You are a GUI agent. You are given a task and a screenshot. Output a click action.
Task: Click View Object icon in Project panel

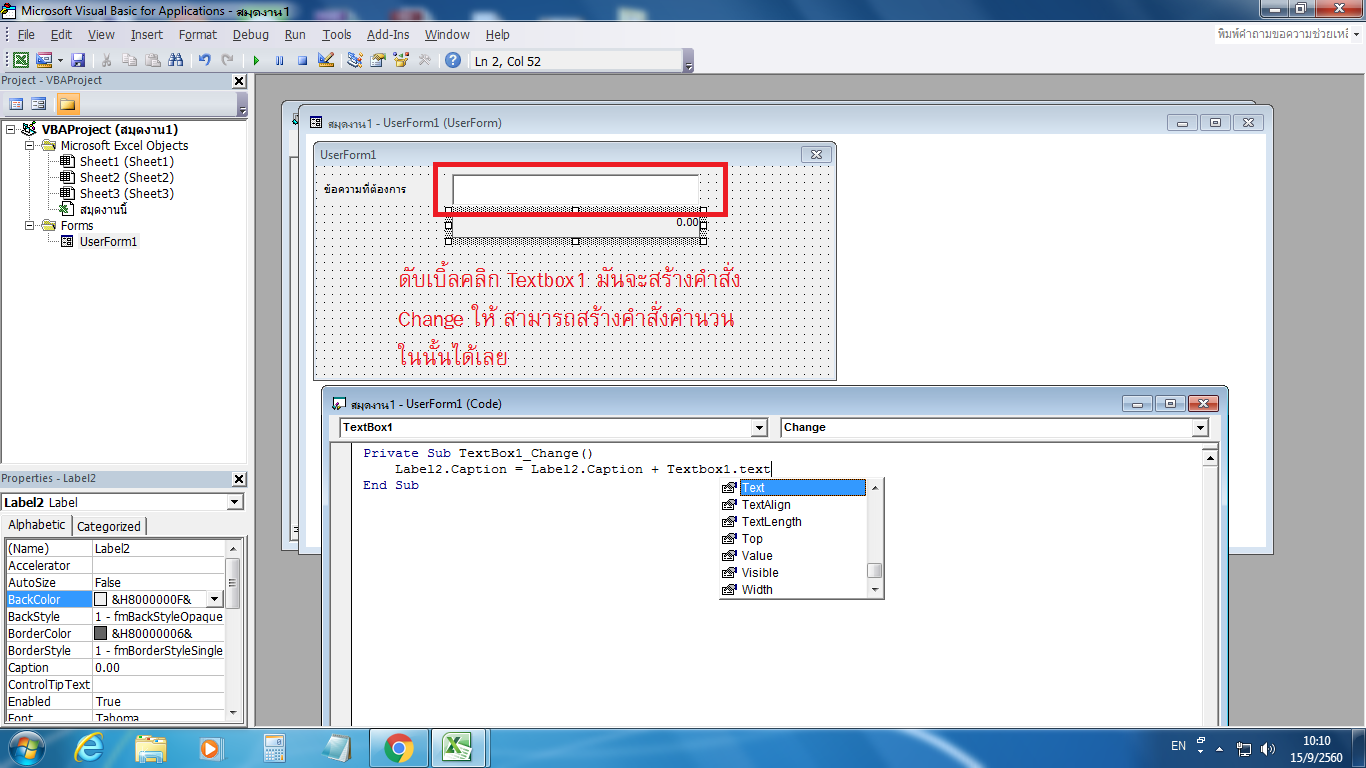tap(38, 104)
